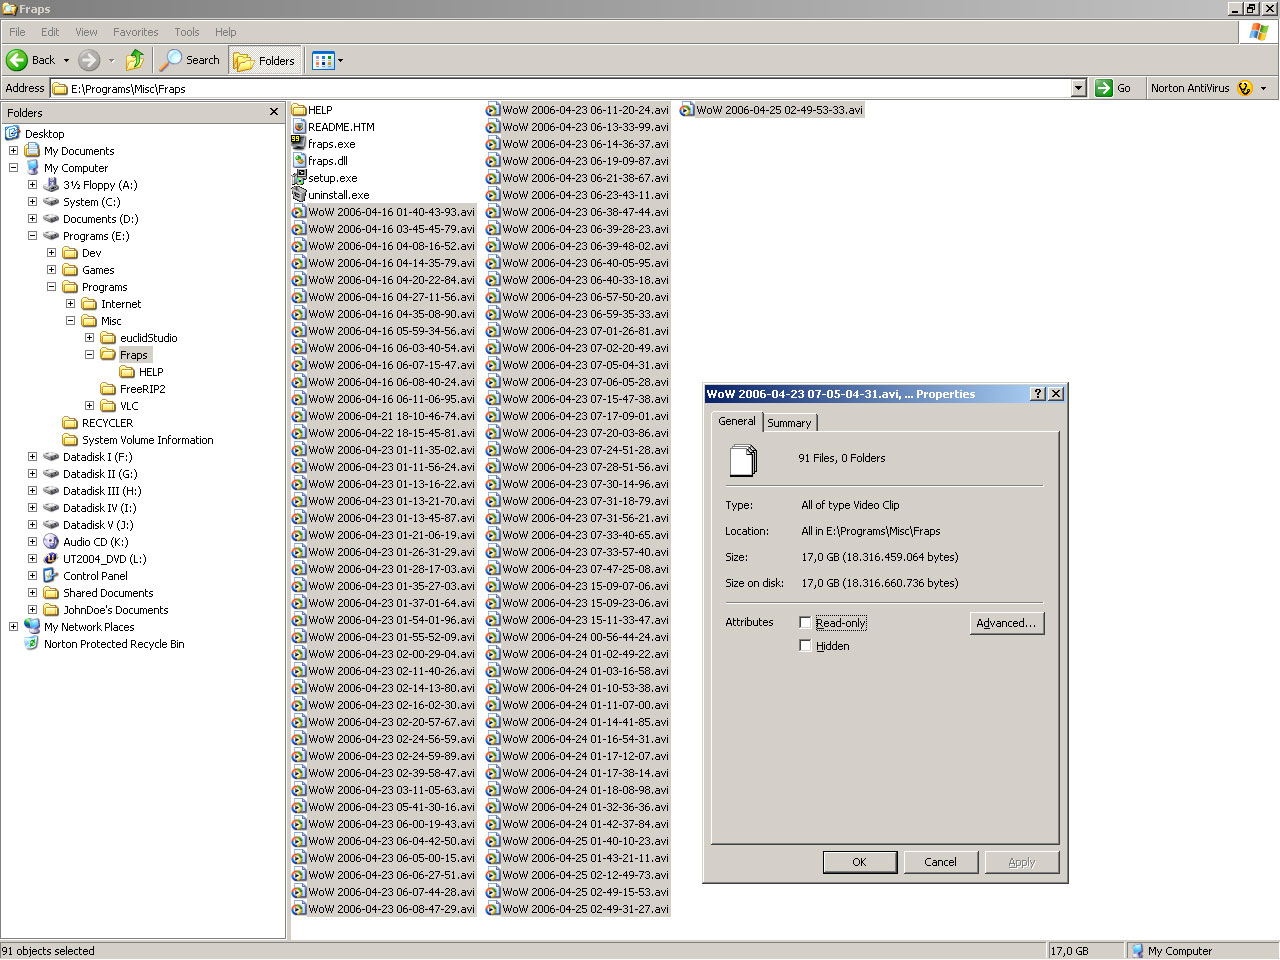Select the 3½ Floppy (A:) drive icon
This screenshot has height=960, width=1280.
click(51, 185)
